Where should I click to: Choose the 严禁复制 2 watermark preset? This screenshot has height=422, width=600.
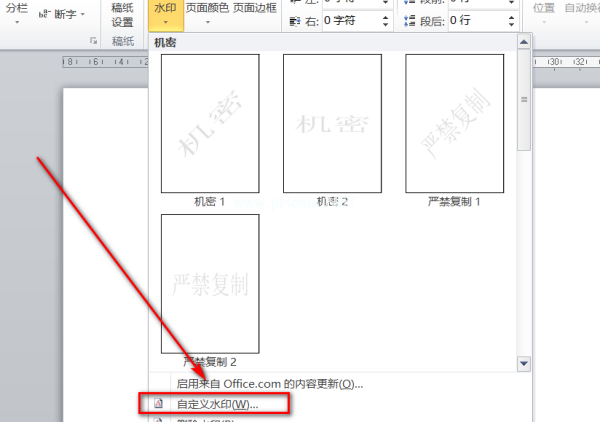(x=210, y=282)
